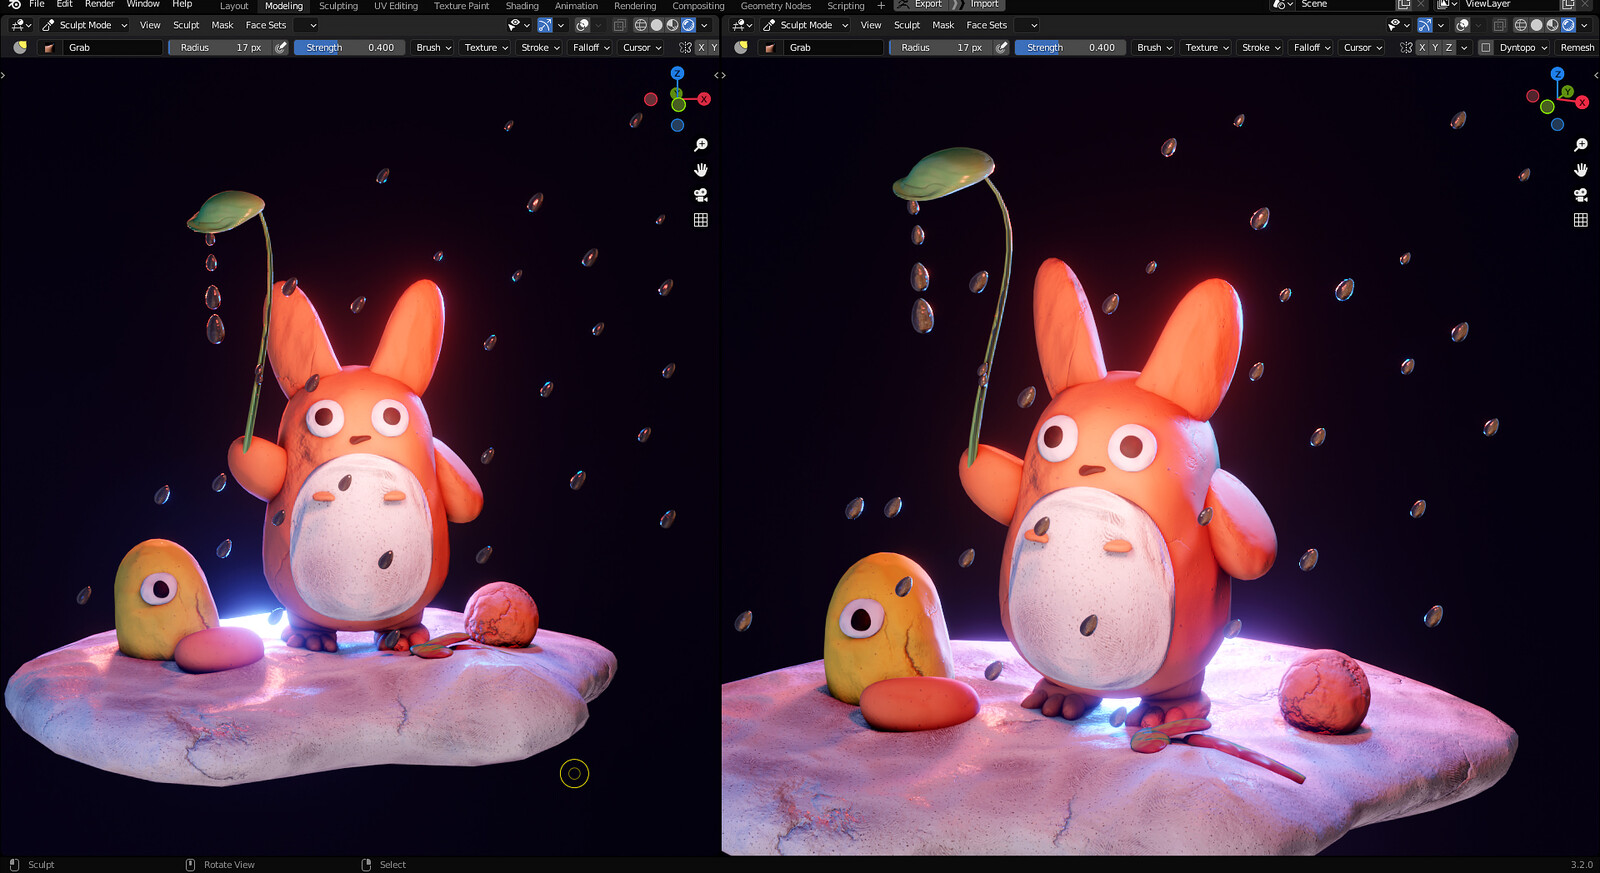Image resolution: width=1600 pixels, height=873 pixels.
Task: Add workspace with plus button
Action: pos(881,5)
